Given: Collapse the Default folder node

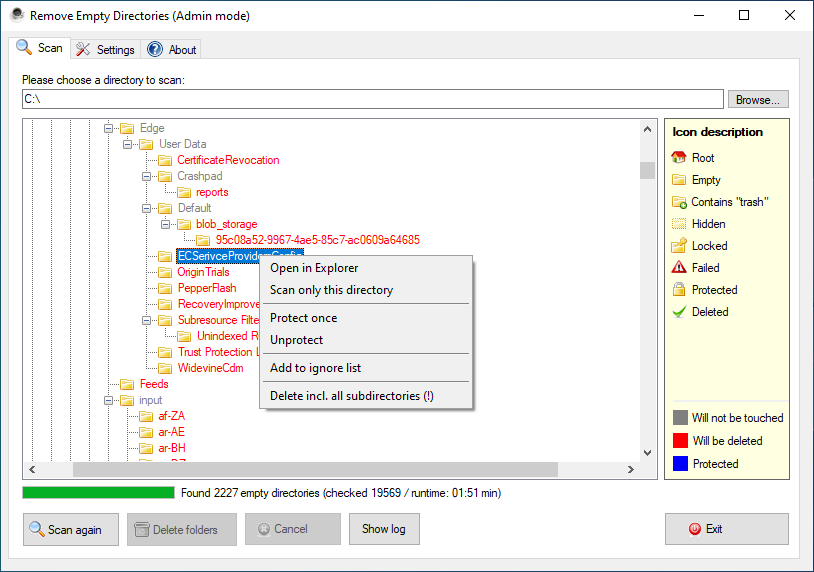Looking at the screenshot, I should point(146,208).
